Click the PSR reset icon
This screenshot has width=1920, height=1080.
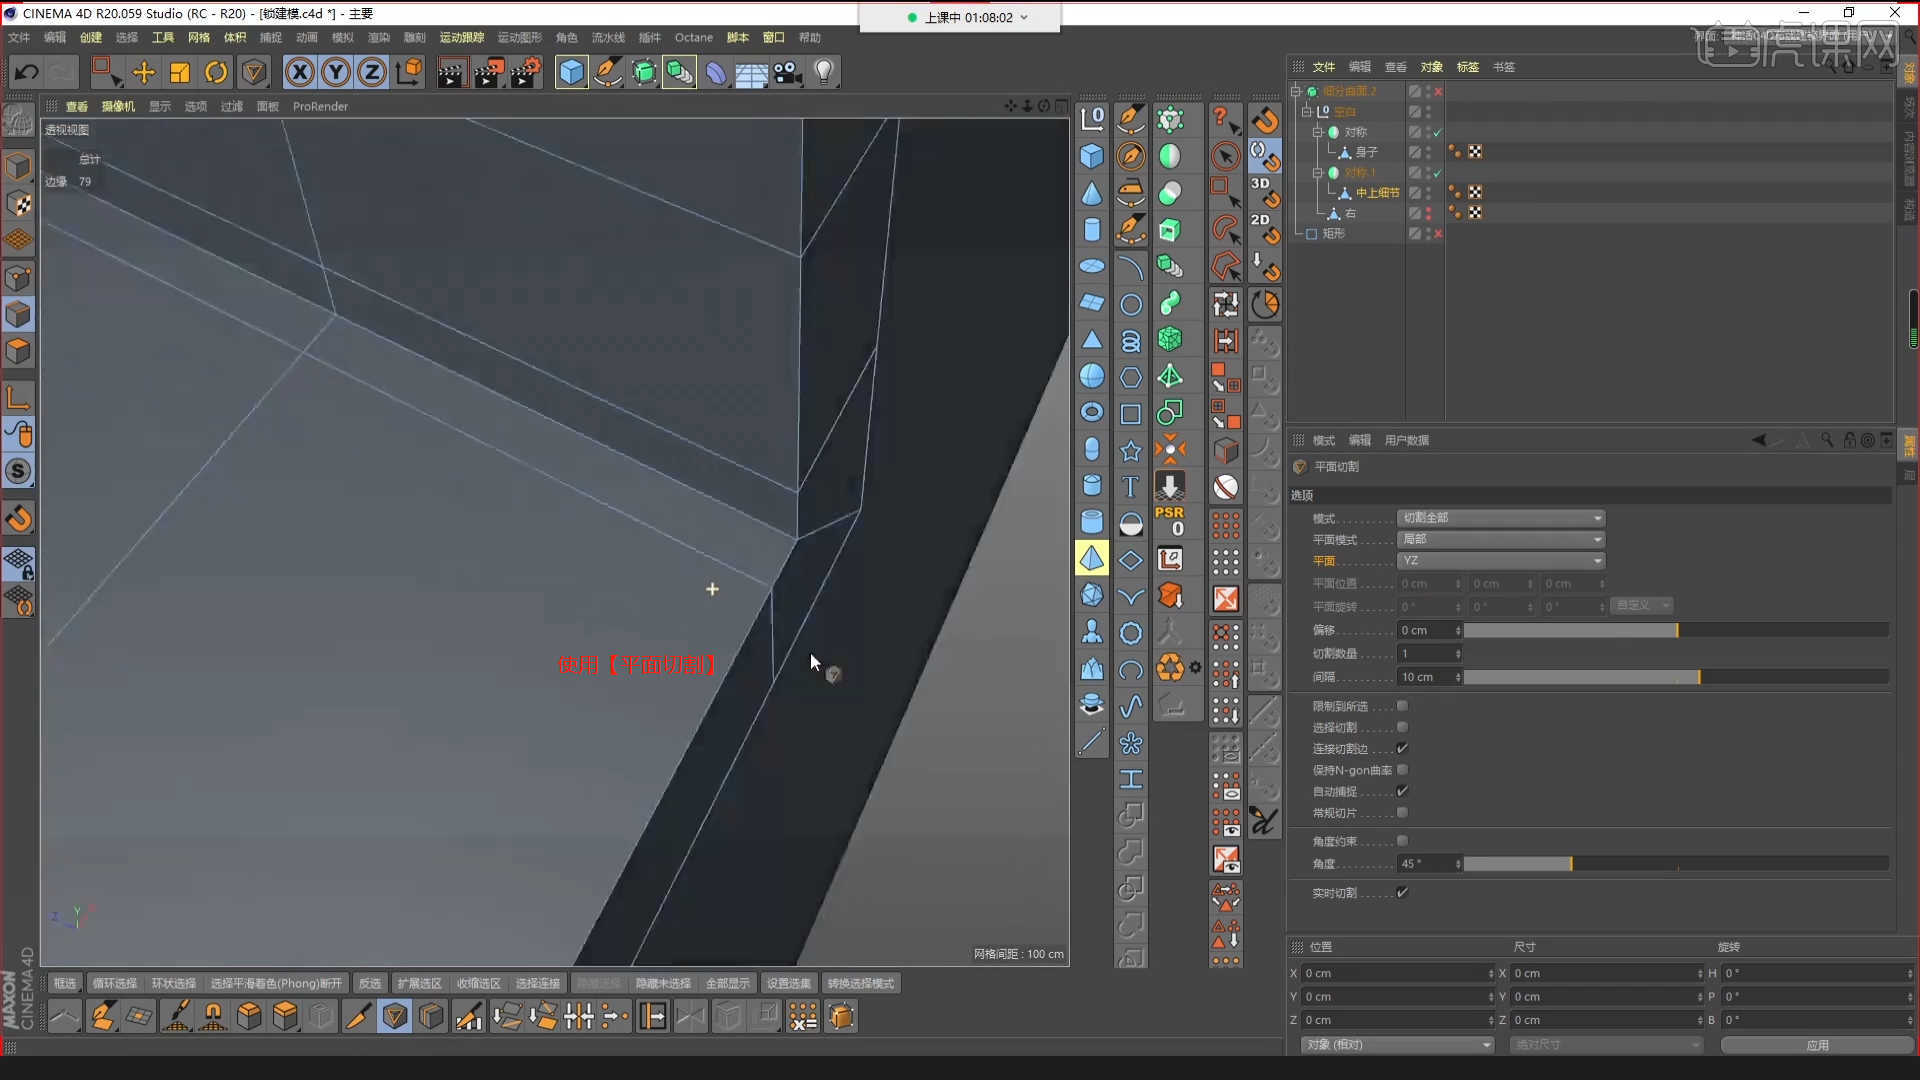(x=1170, y=521)
